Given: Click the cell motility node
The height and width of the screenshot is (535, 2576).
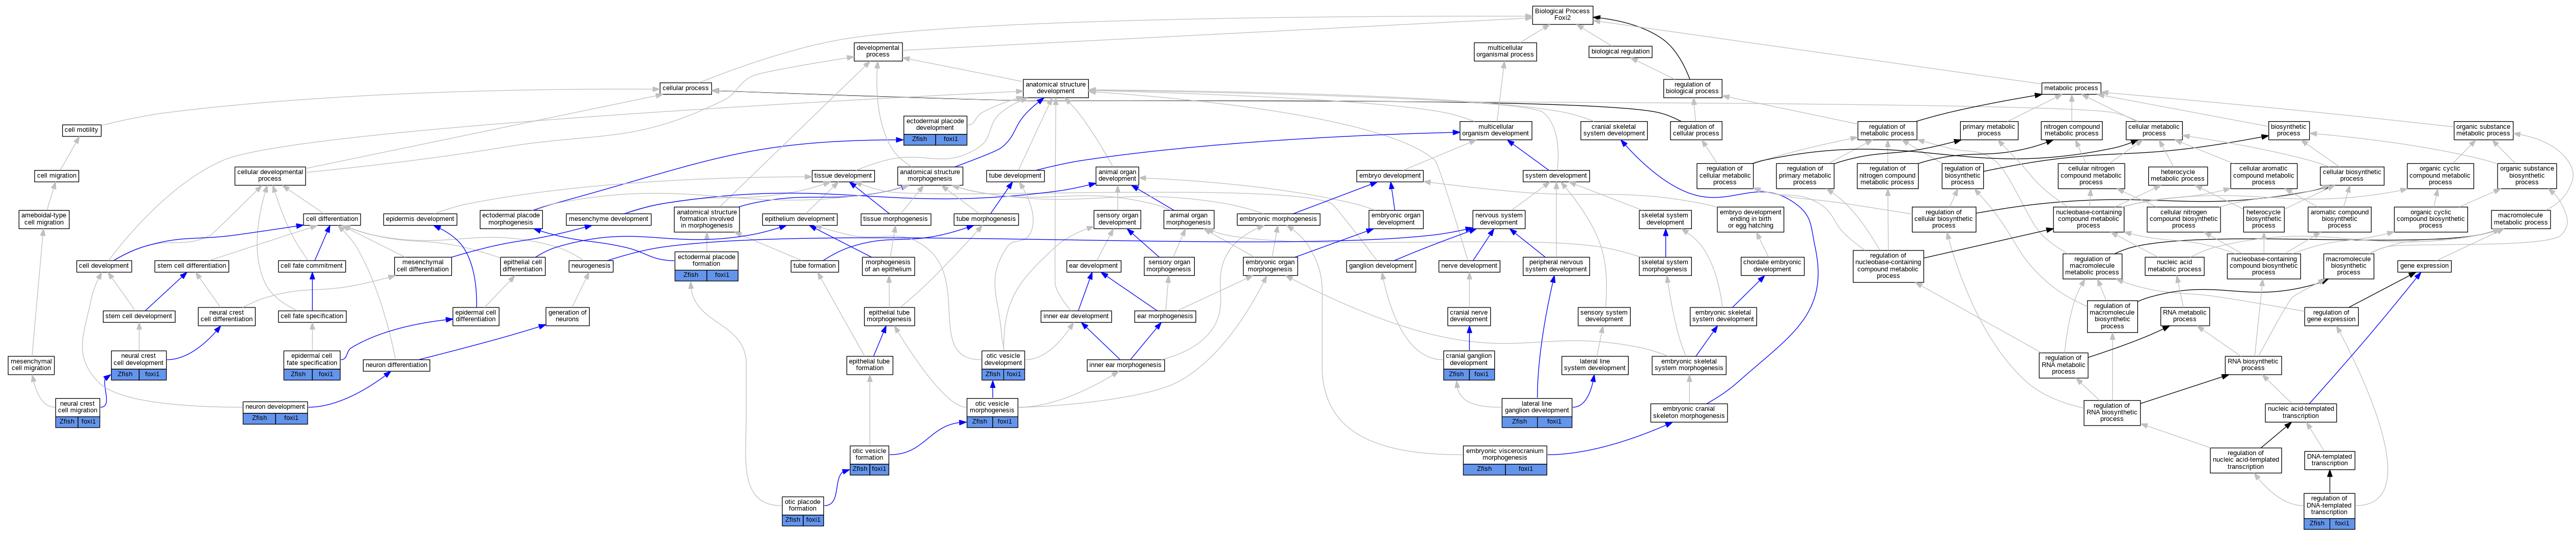Looking at the screenshot, I should pyautogui.click(x=81, y=130).
